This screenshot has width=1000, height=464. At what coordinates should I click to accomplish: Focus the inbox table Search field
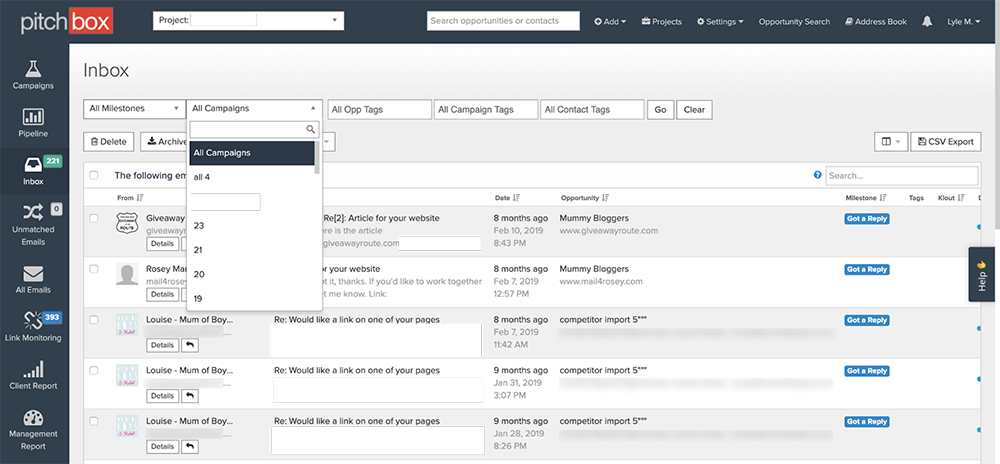coord(902,175)
